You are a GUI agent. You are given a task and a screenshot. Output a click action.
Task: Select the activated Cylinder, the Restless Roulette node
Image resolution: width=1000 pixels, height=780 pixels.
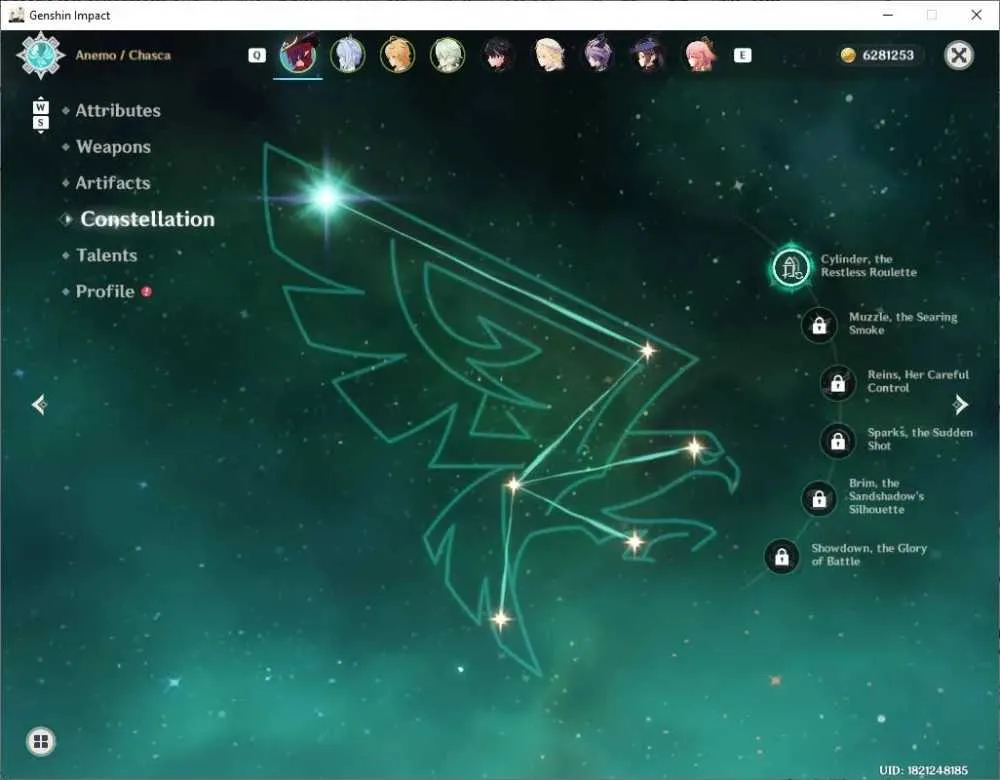click(791, 267)
